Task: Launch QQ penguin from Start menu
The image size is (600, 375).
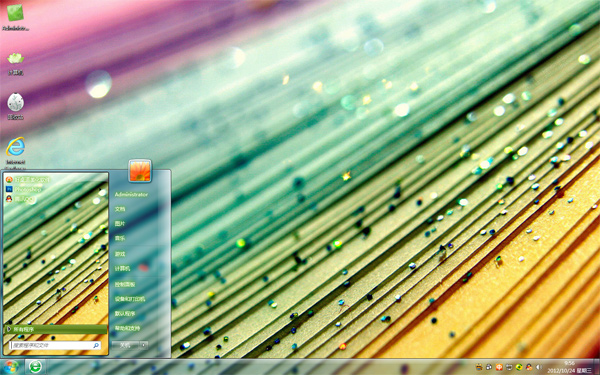Action: click(21, 199)
